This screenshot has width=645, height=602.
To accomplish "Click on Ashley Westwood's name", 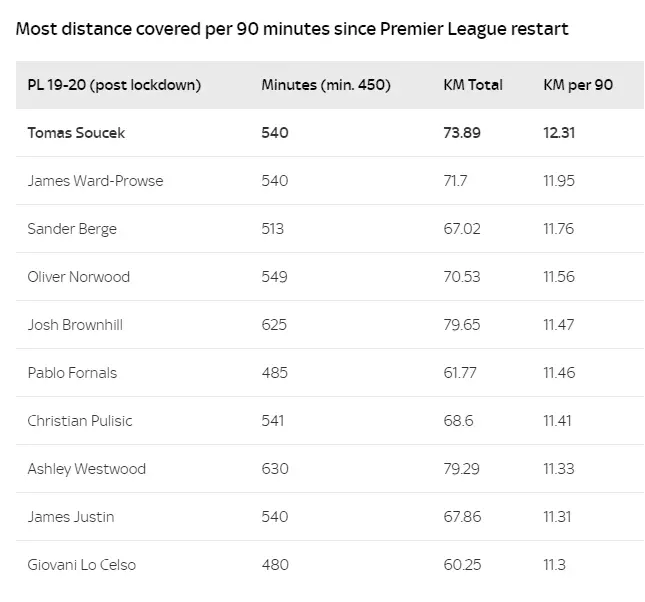I will (86, 469).
